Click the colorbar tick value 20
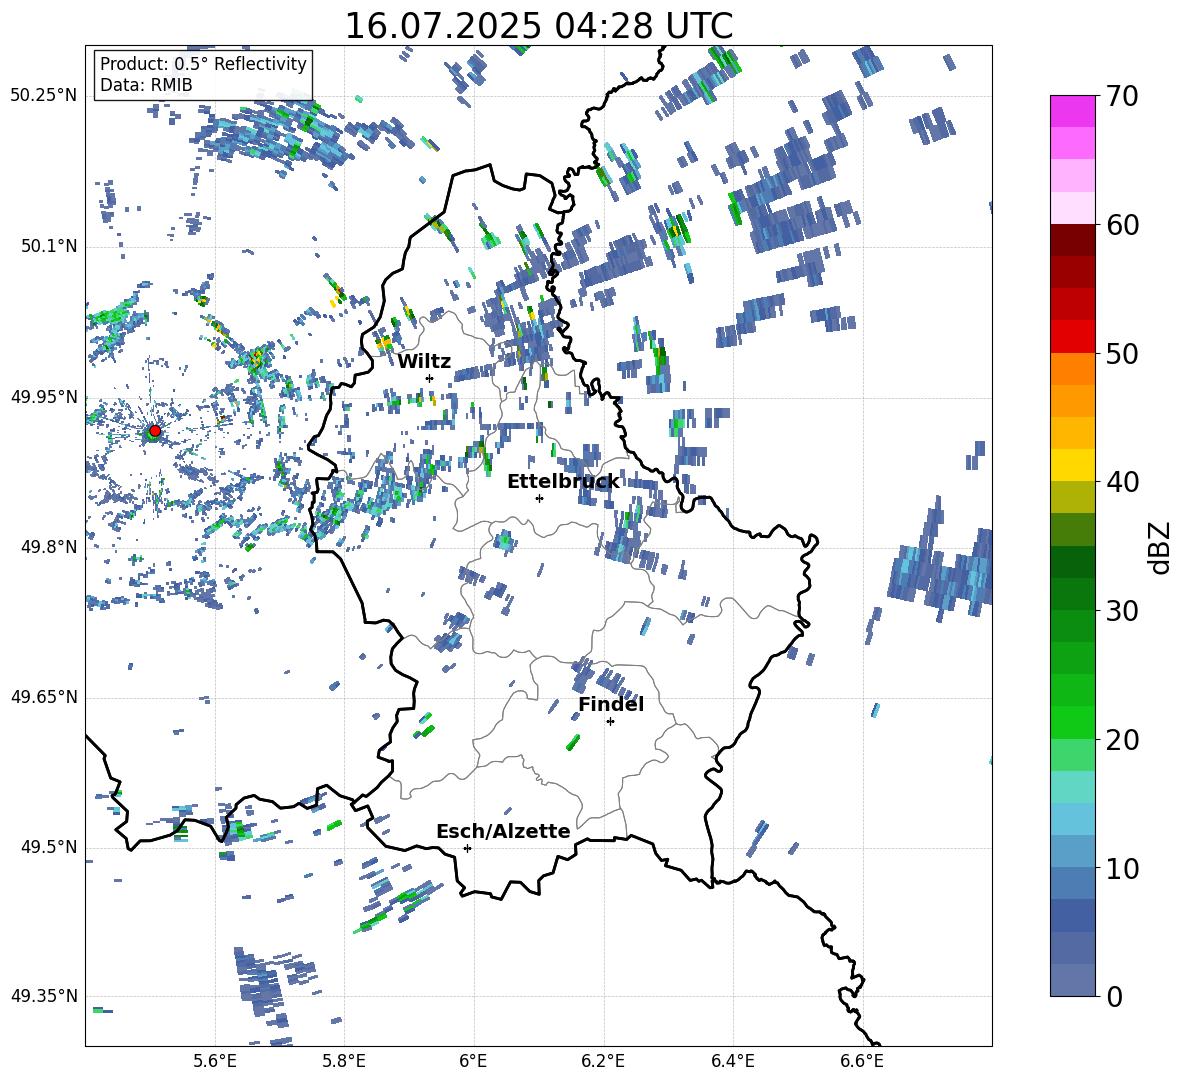Screen dimensions: 1184x1081 point(1121,739)
